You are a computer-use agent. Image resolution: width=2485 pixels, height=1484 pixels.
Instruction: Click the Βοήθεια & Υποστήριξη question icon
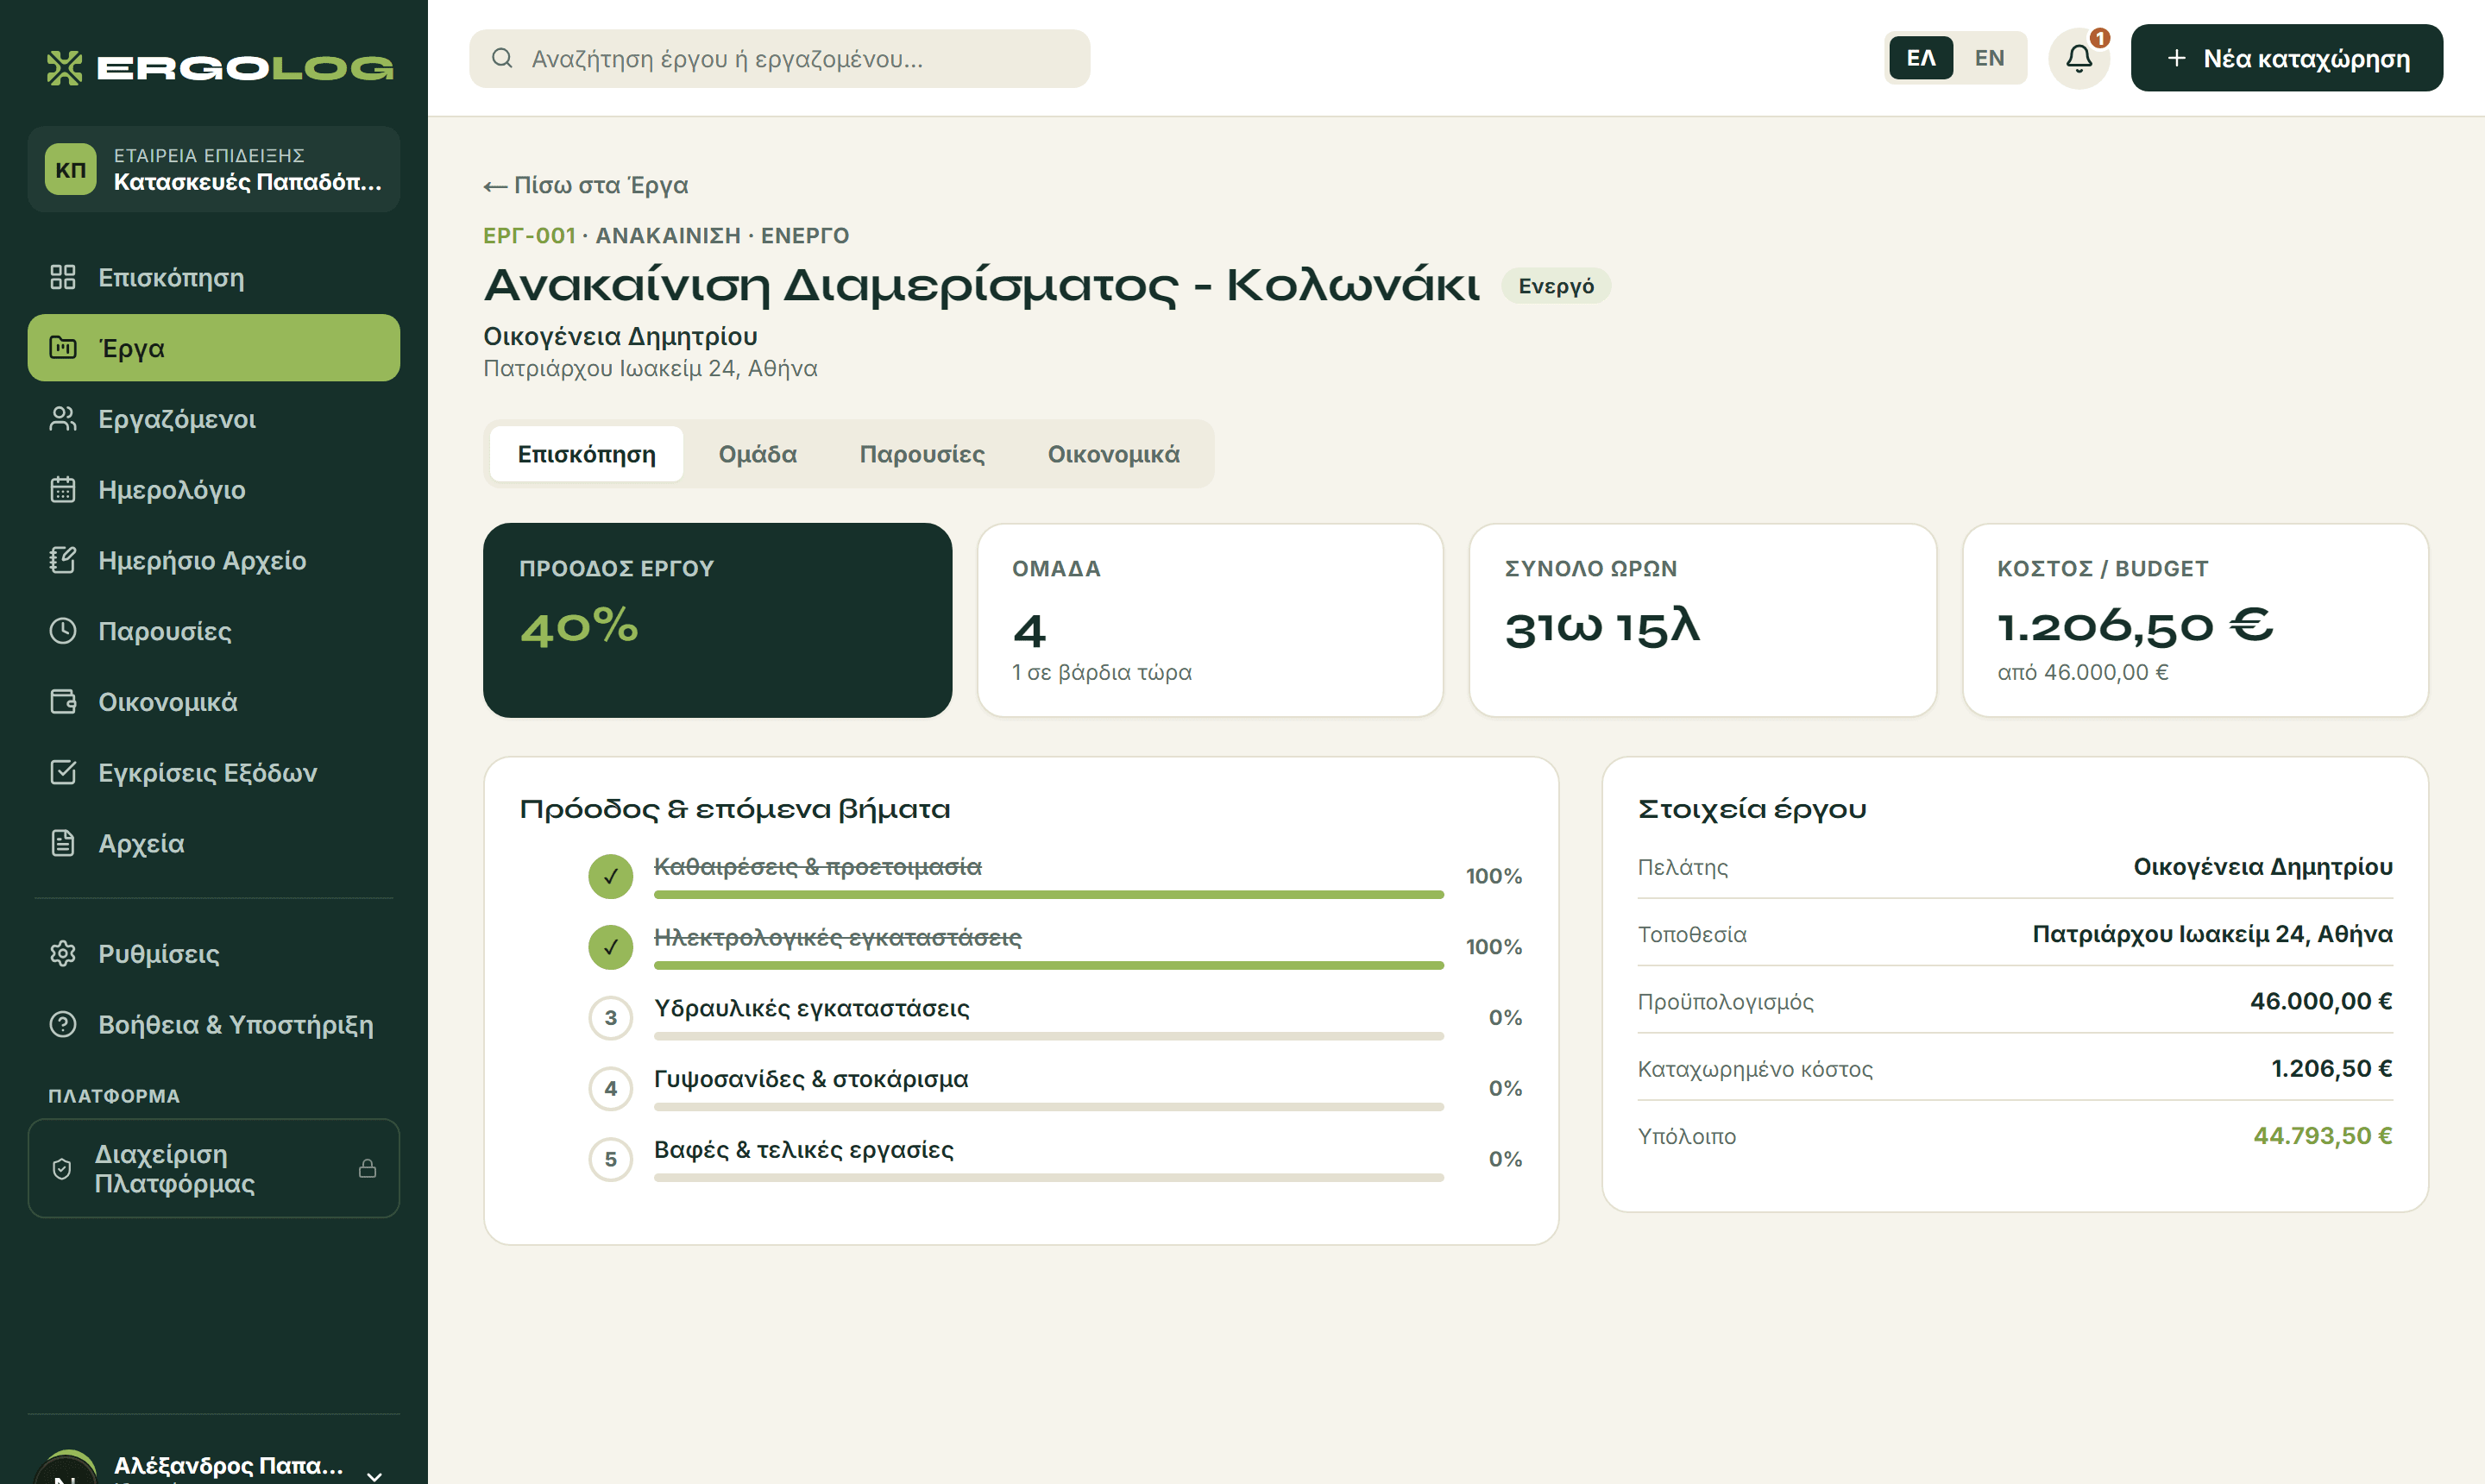(63, 1024)
